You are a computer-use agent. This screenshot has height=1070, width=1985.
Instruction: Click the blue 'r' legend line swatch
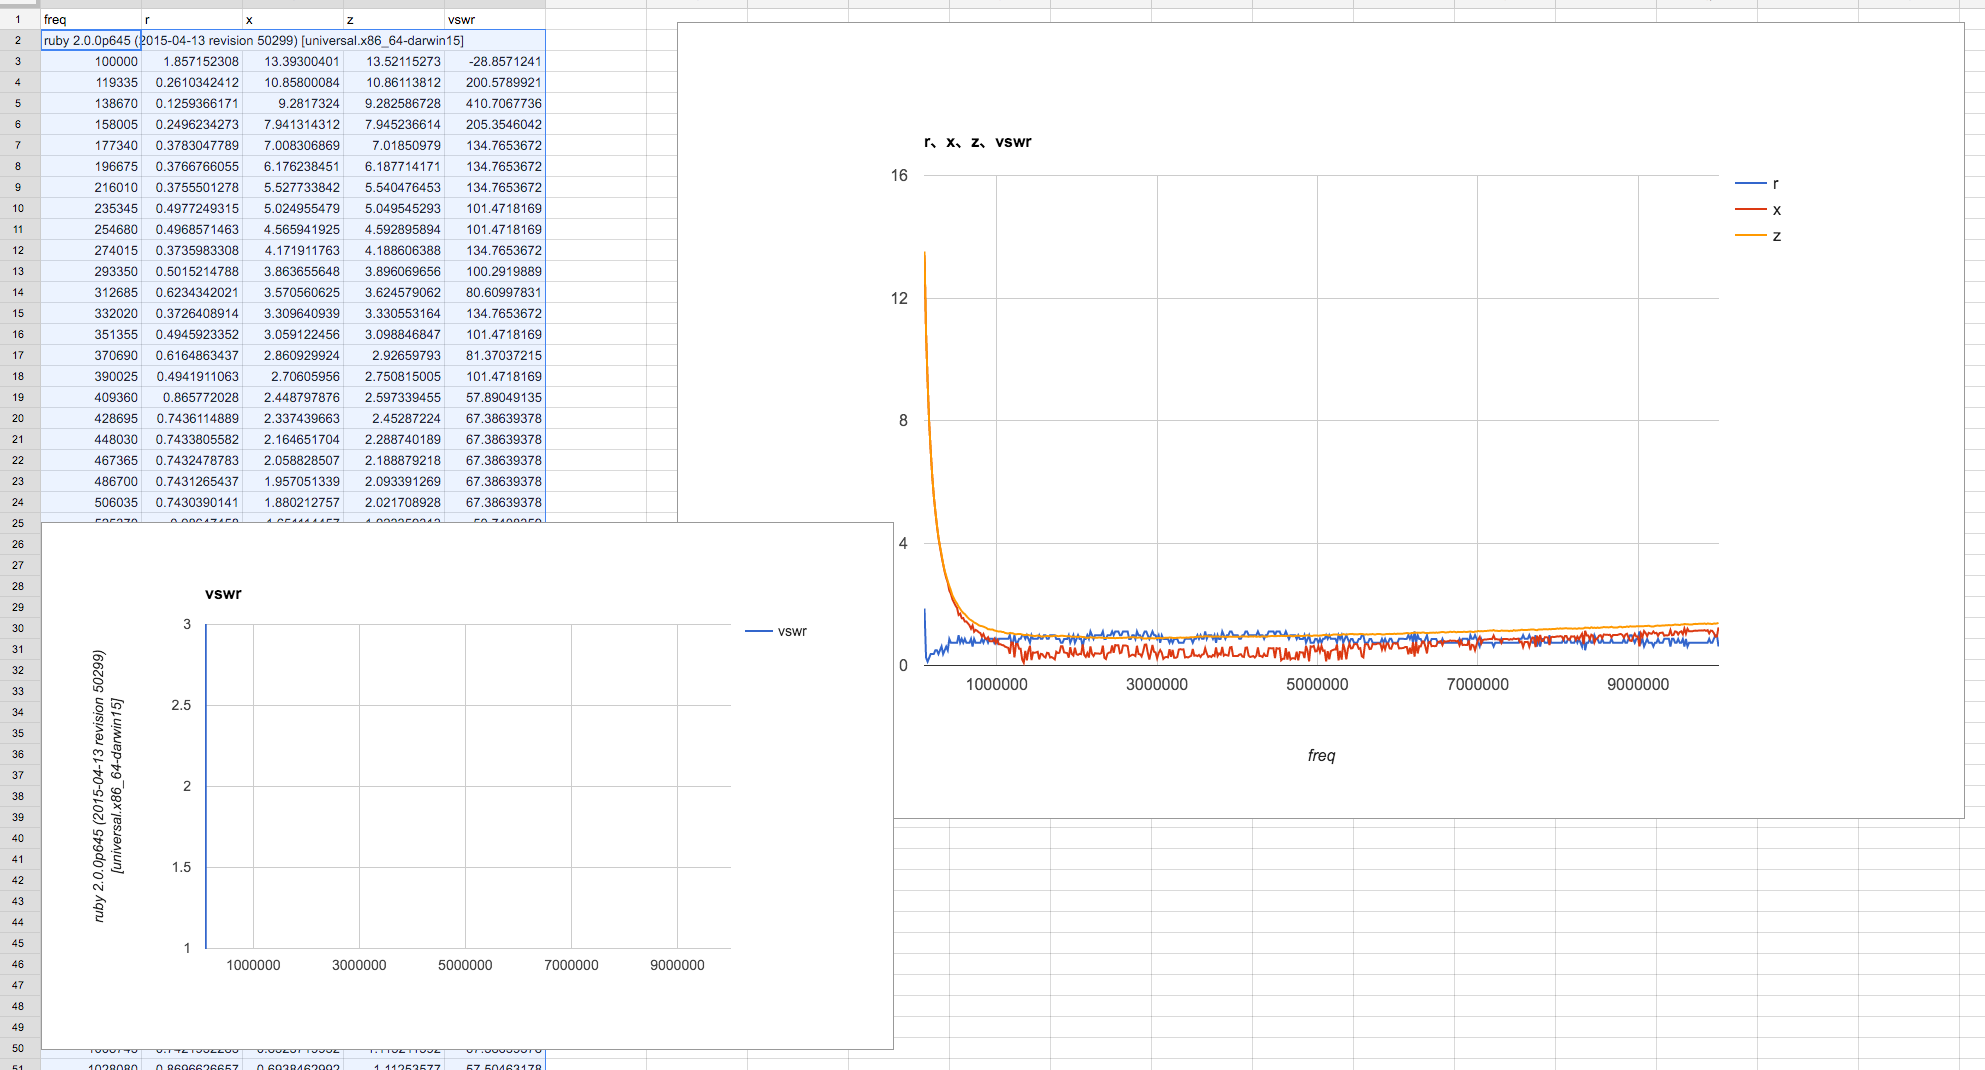[1750, 184]
